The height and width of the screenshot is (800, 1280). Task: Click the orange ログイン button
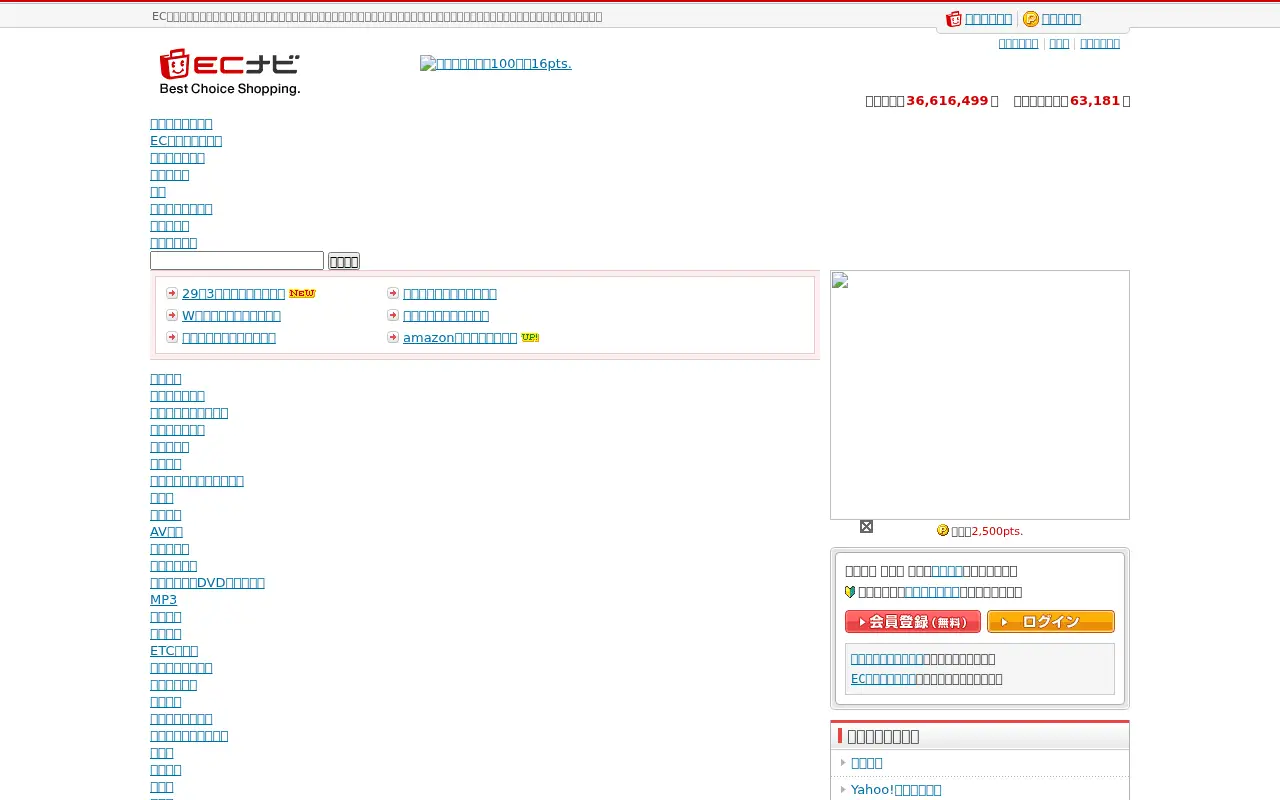1051,622
